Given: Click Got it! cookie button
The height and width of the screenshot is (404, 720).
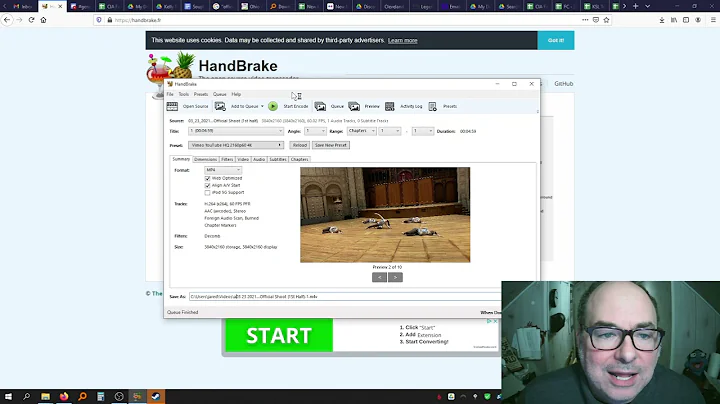Looking at the screenshot, I should [x=556, y=40].
